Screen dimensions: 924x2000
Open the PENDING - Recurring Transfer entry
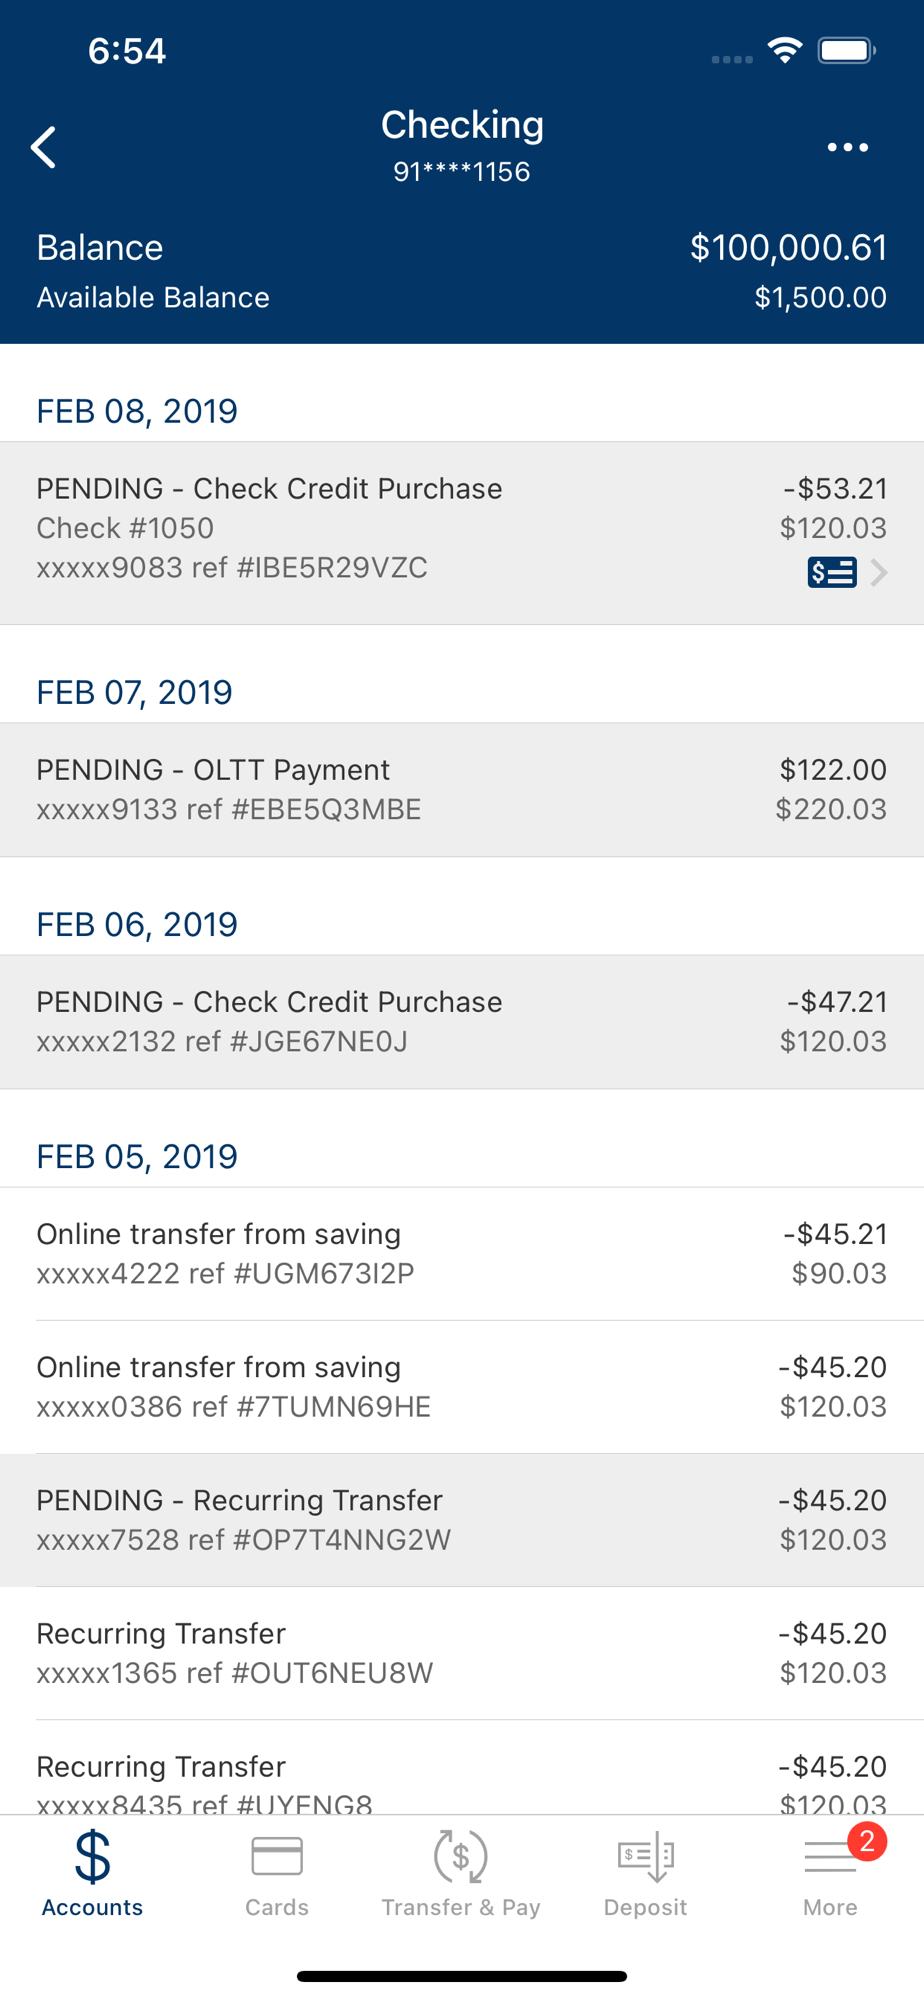pyautogui.click(x=460, y=1519)
